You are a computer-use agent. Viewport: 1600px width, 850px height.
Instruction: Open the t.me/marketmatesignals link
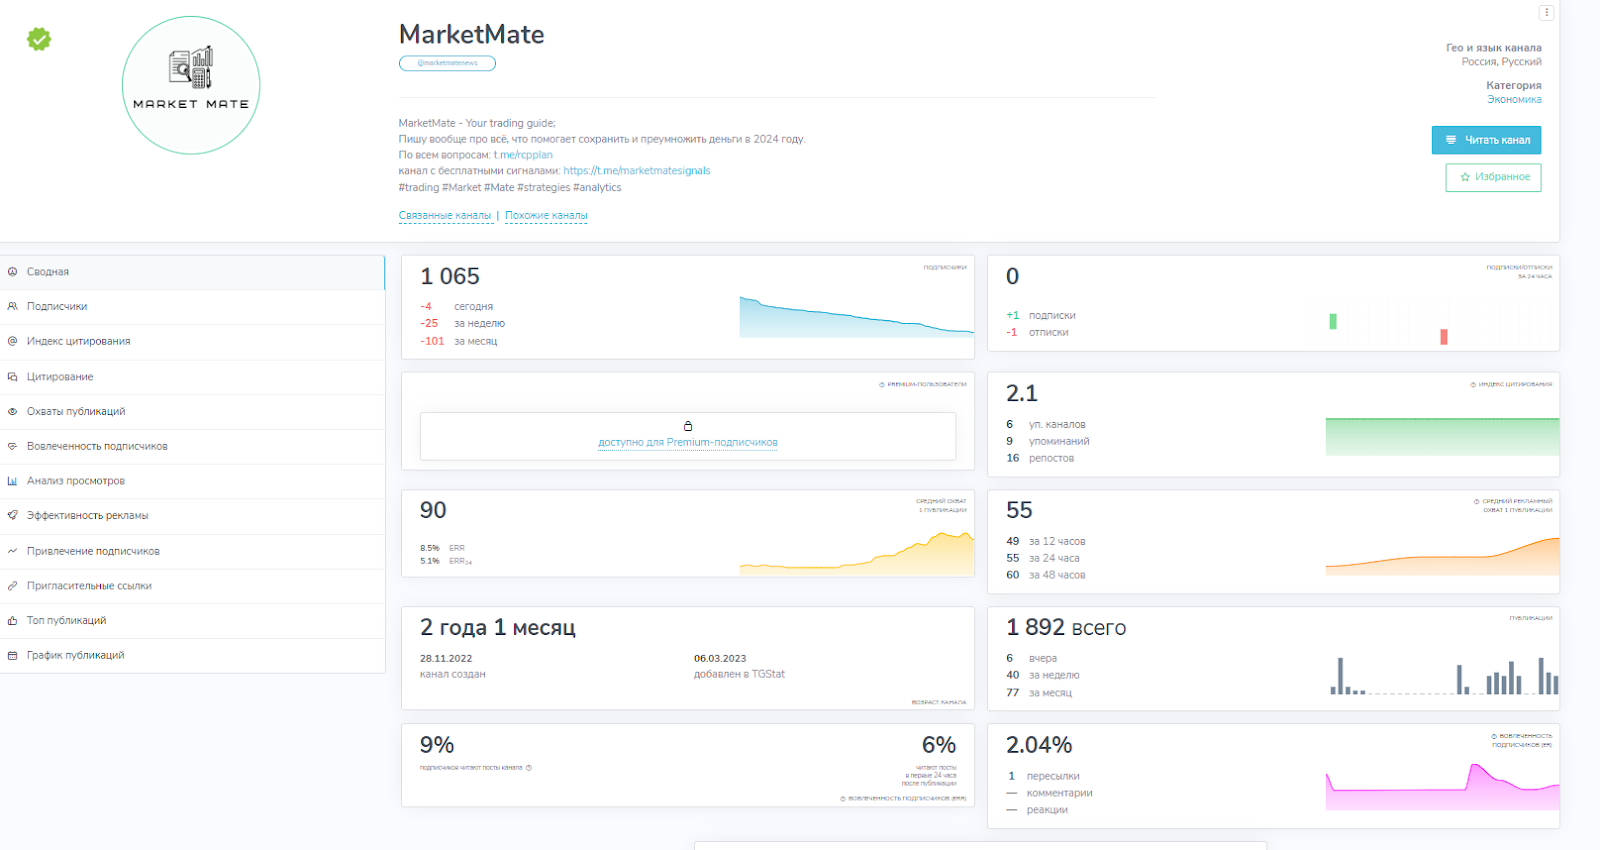click(x=637, y=171)
